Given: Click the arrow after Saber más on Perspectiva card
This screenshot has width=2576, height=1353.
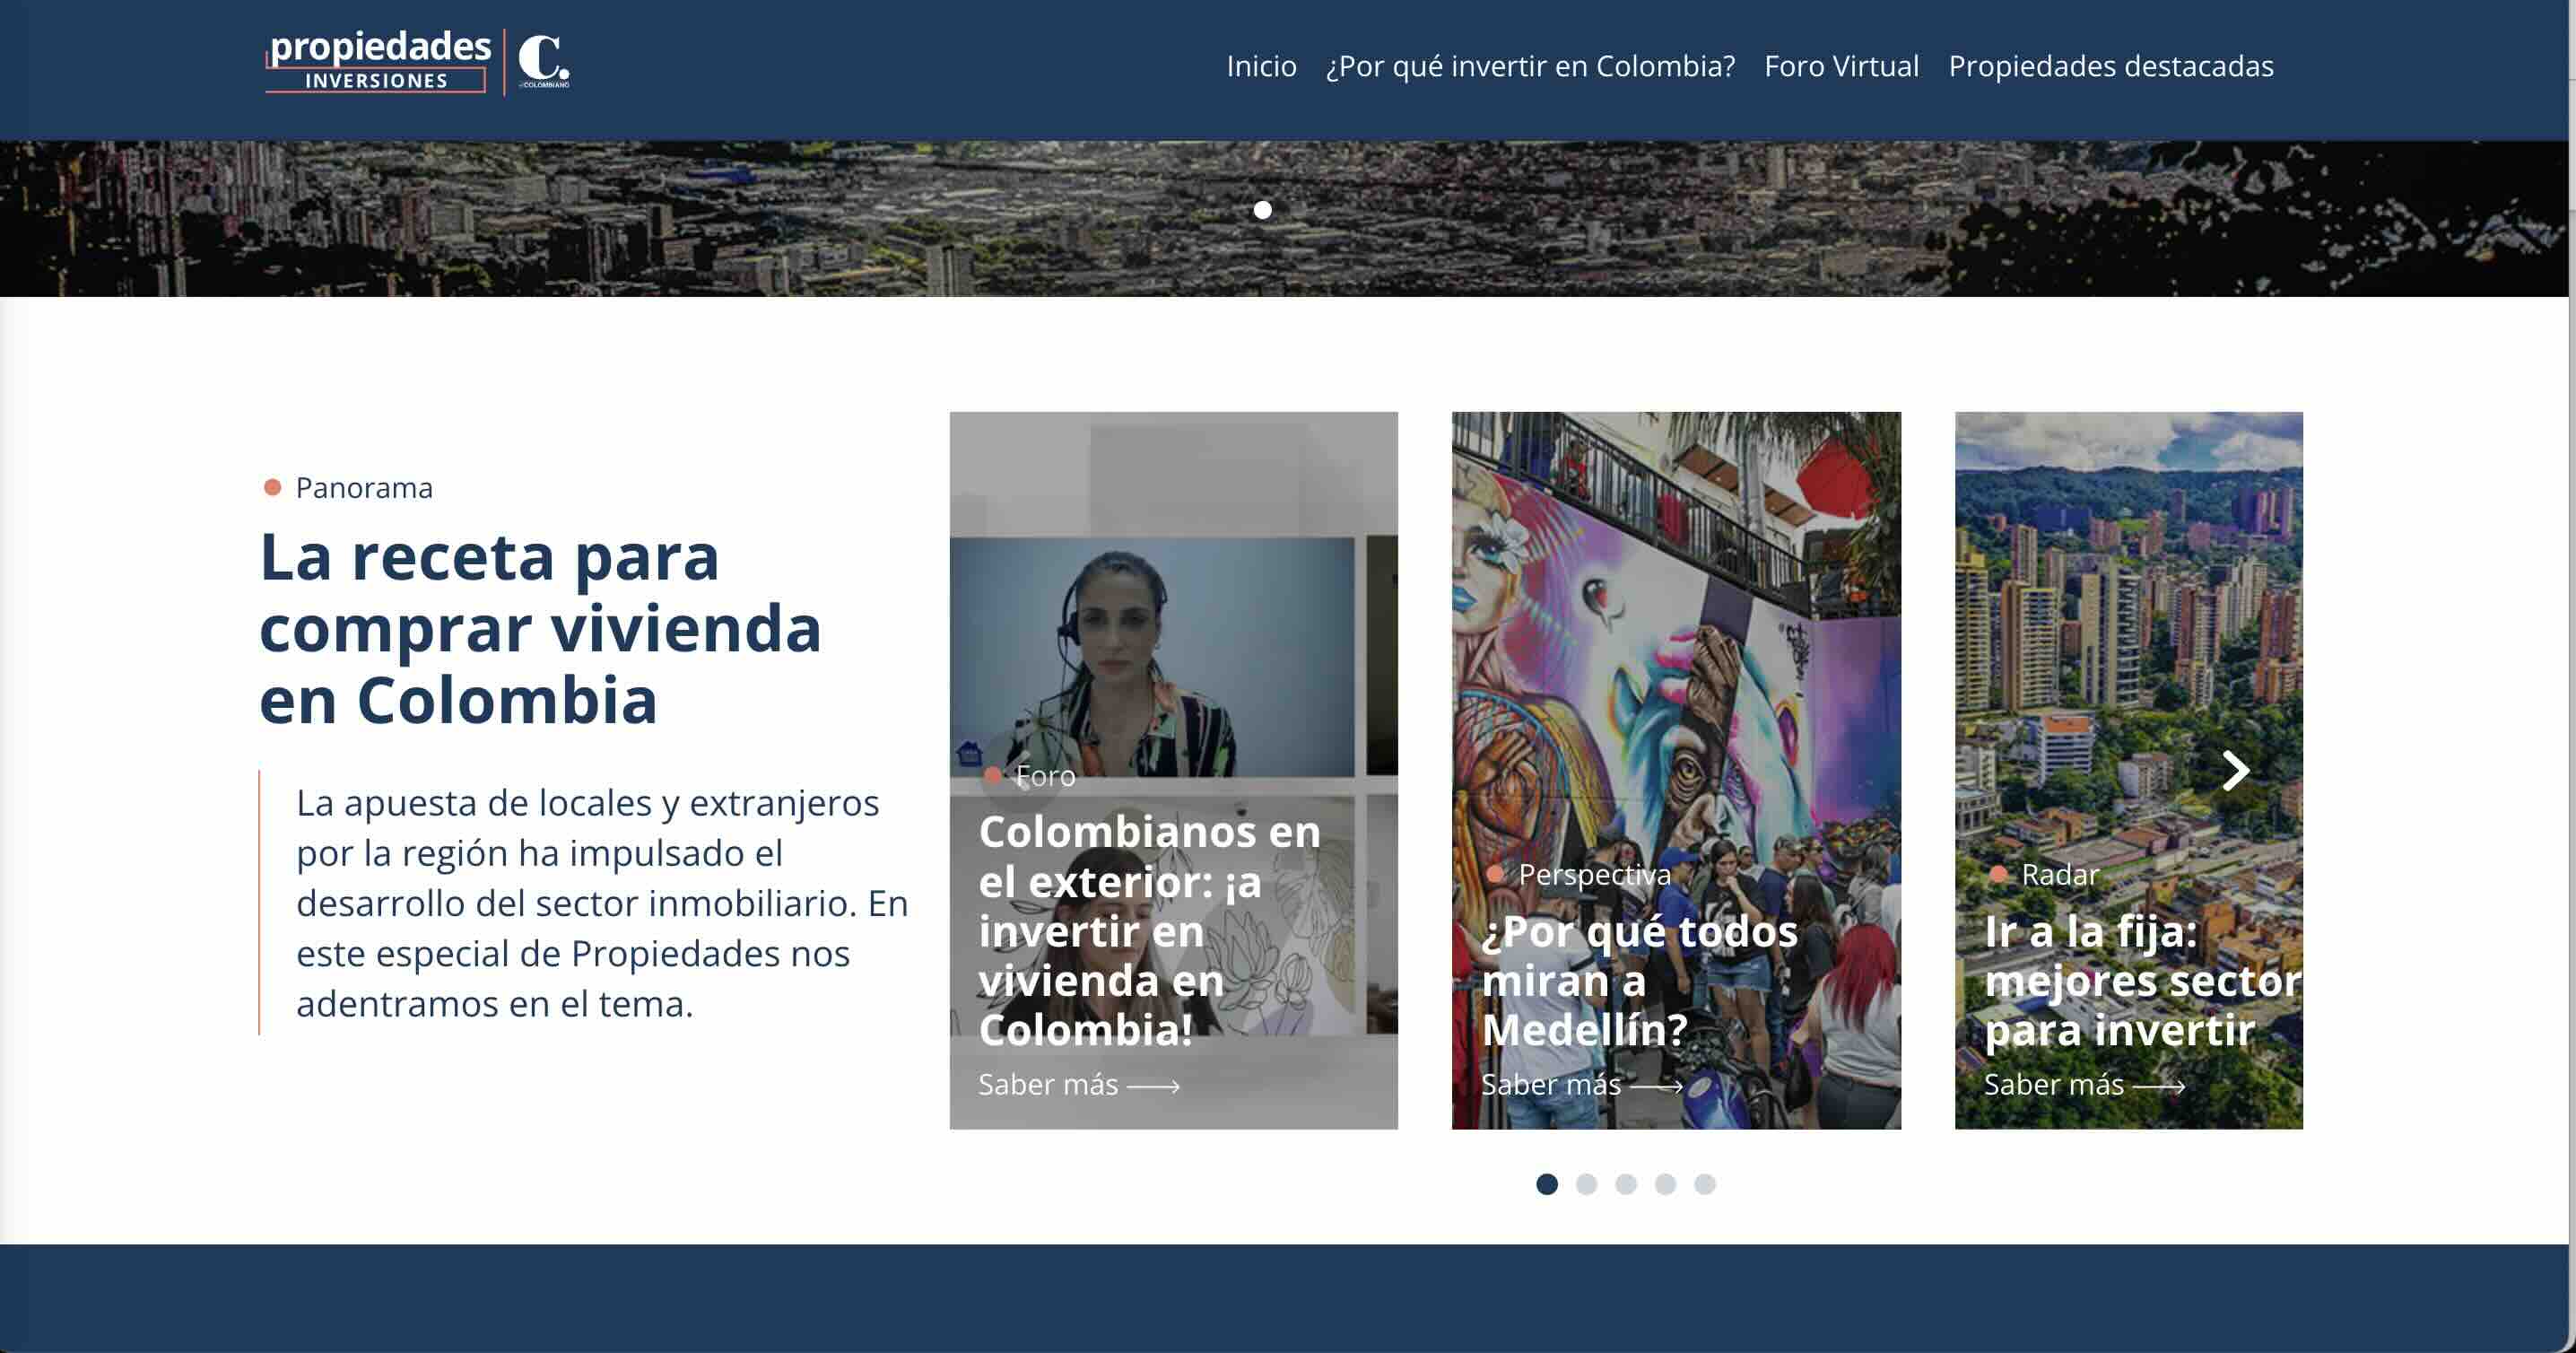Looking at the screenshot, I should (x=1657, y=1086).
